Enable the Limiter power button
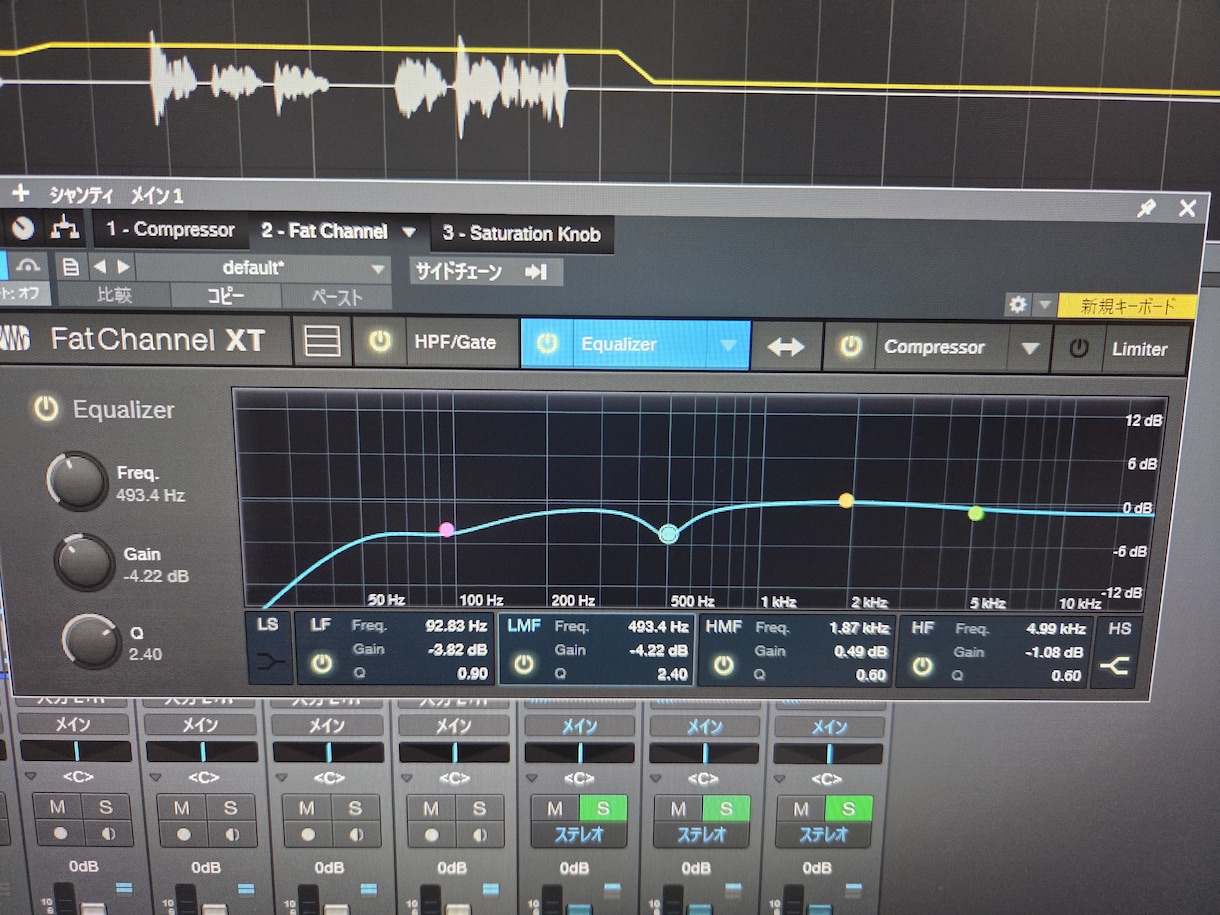Image resolution: width=1220 pixels, height=915 pixels. tap(1078, 349)
